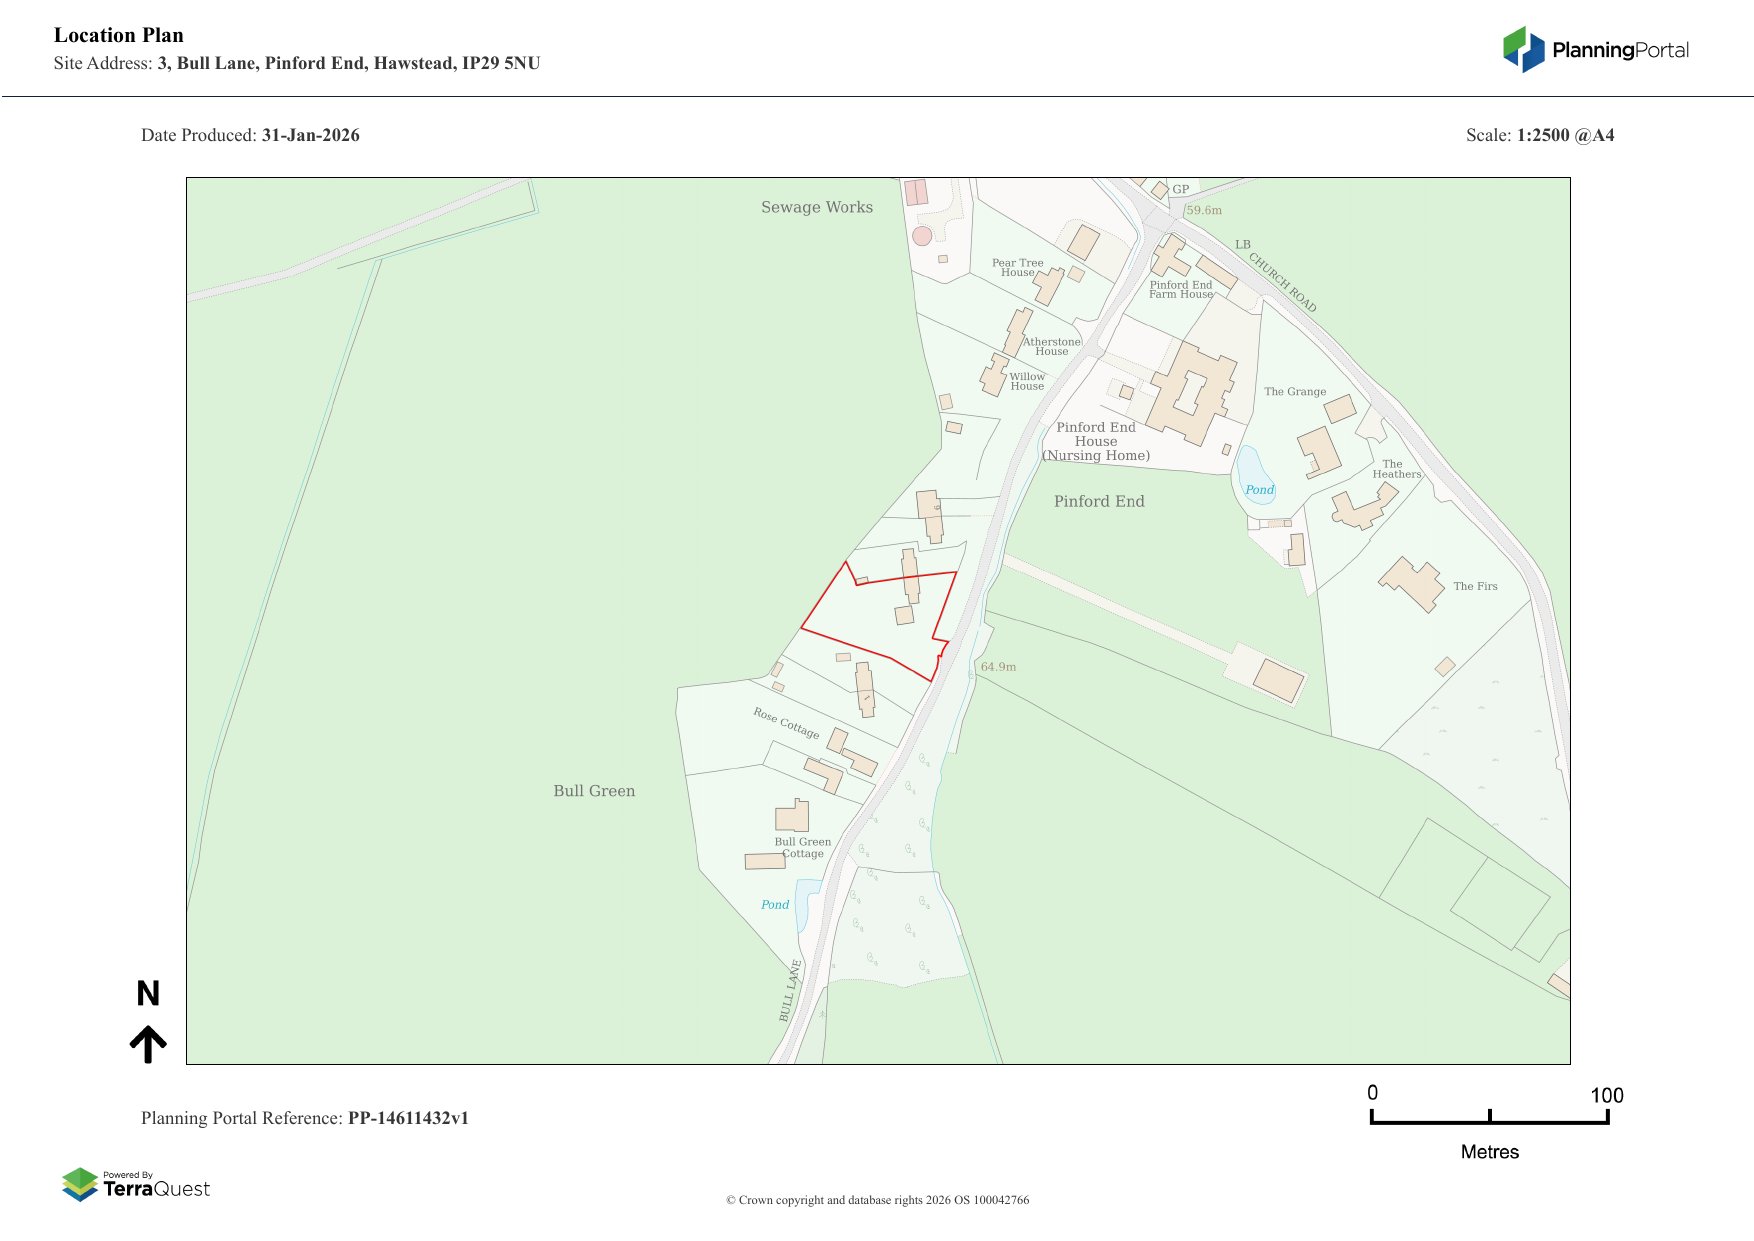Click the CHURCH ROAD street label
The width and height of the screenshot is (1754, 1241).
coord(1282,282)
